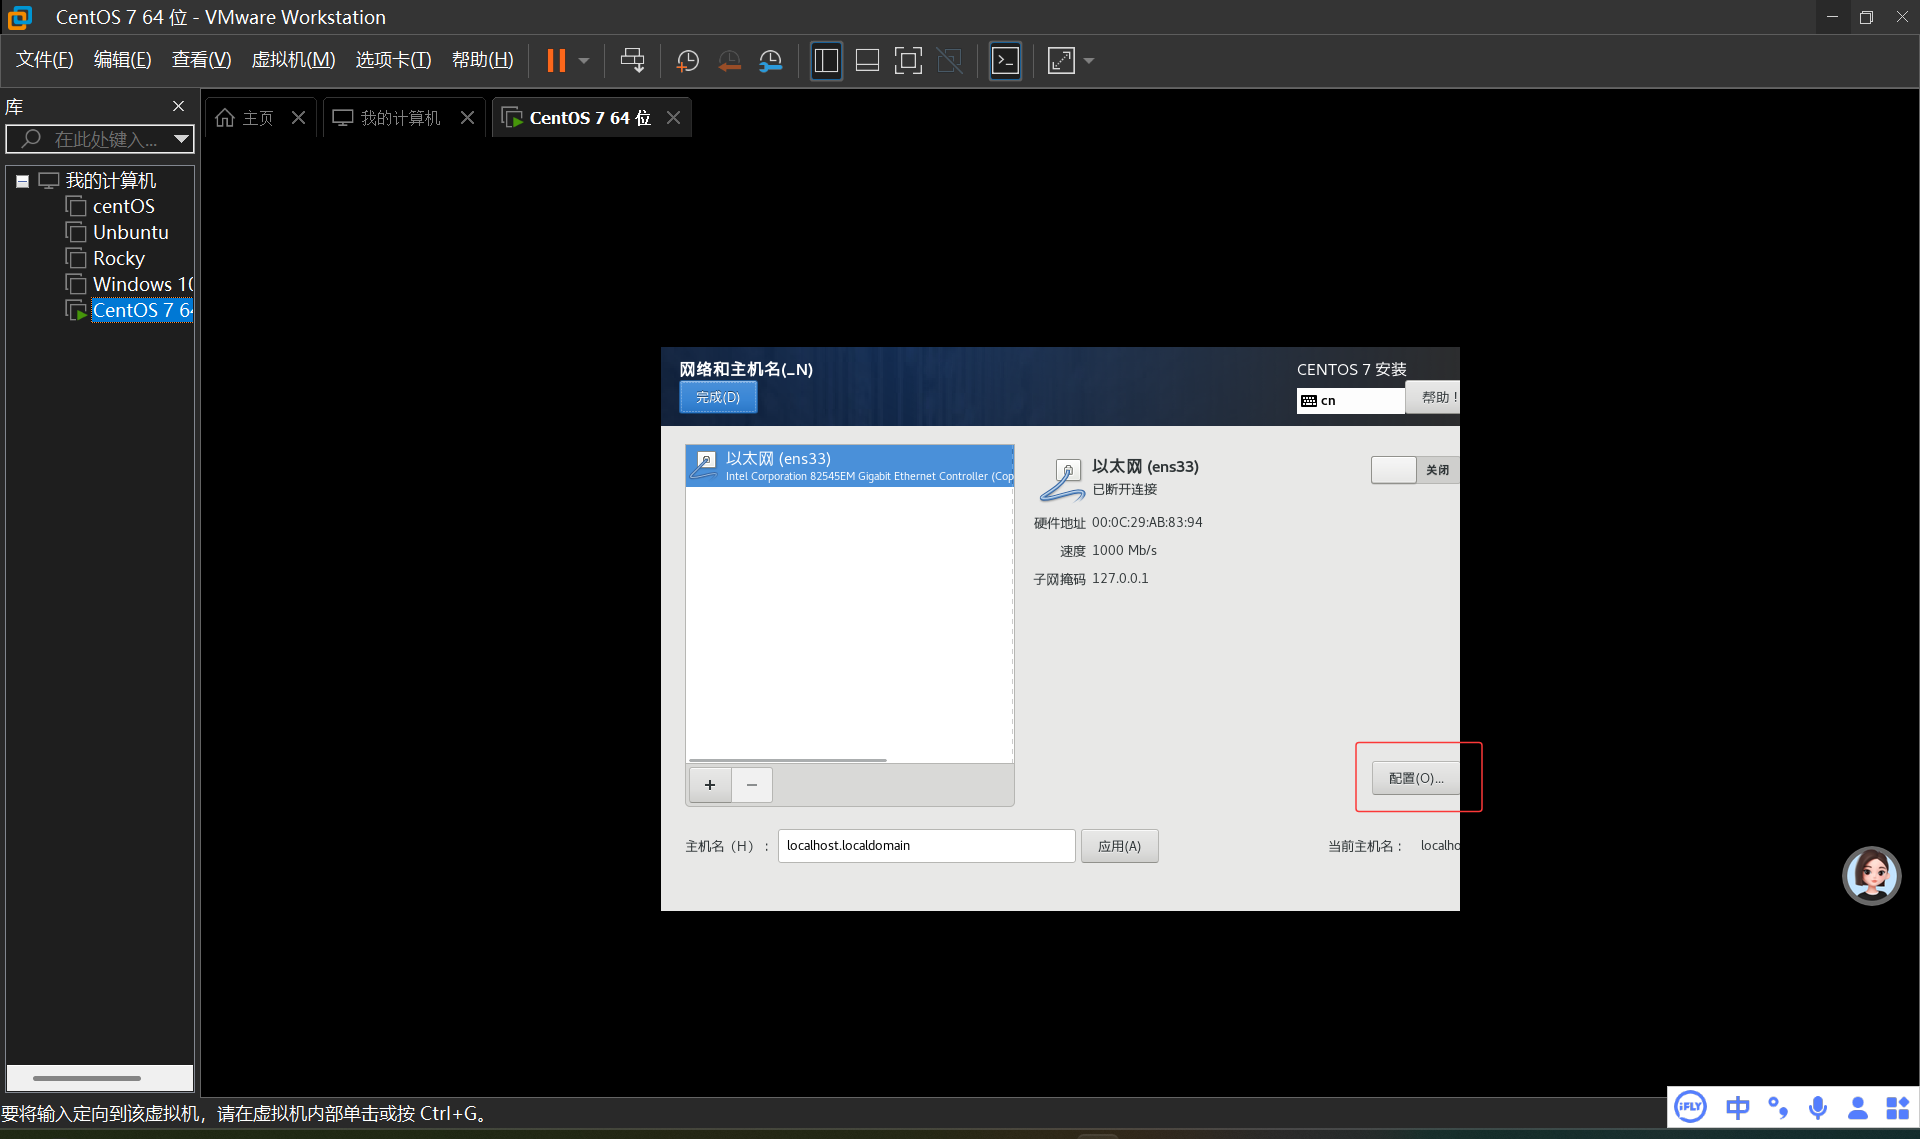Viewport: 1920px width, 1139px height.
Task: Add a network device with plus button
Action: [710, 785]
